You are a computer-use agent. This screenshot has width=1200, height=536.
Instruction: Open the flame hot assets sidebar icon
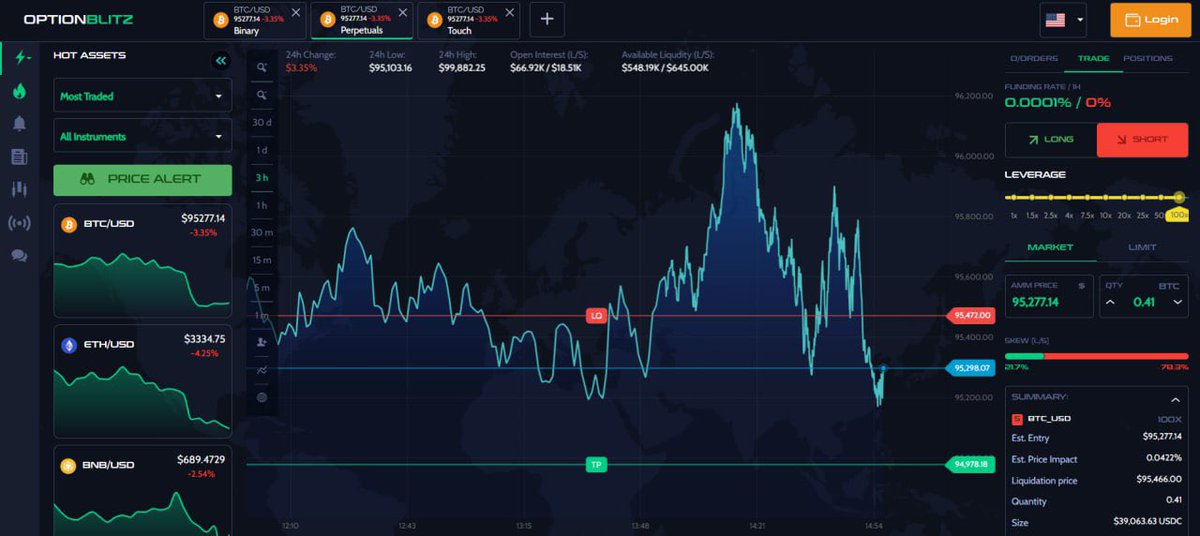coord(19,91)
